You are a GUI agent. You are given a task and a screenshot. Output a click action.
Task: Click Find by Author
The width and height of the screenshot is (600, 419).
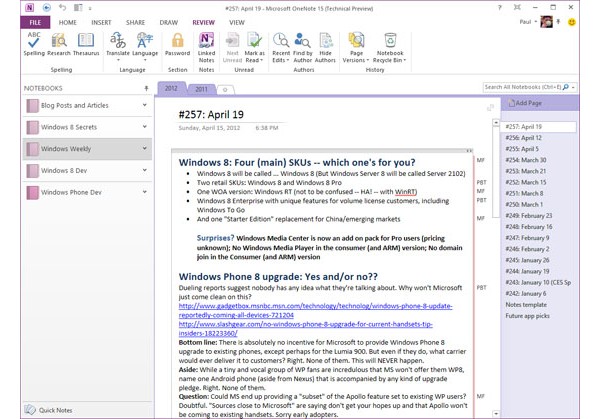pos(303,47)
